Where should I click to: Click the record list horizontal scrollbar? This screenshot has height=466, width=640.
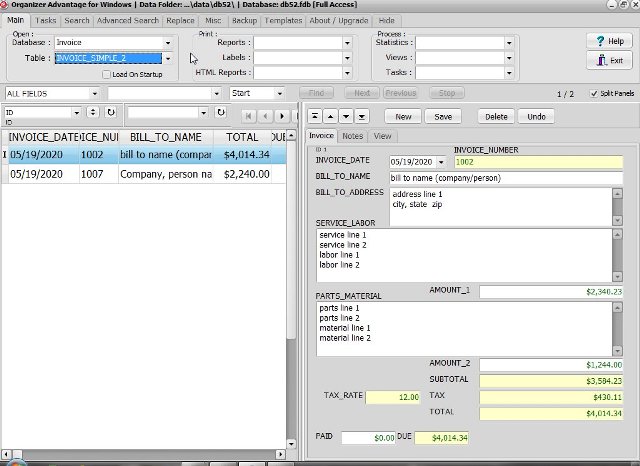143,454
